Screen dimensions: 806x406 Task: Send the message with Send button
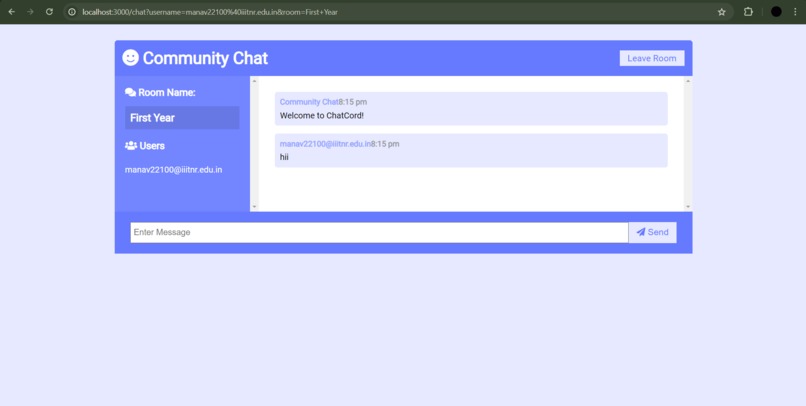point(652,232)
